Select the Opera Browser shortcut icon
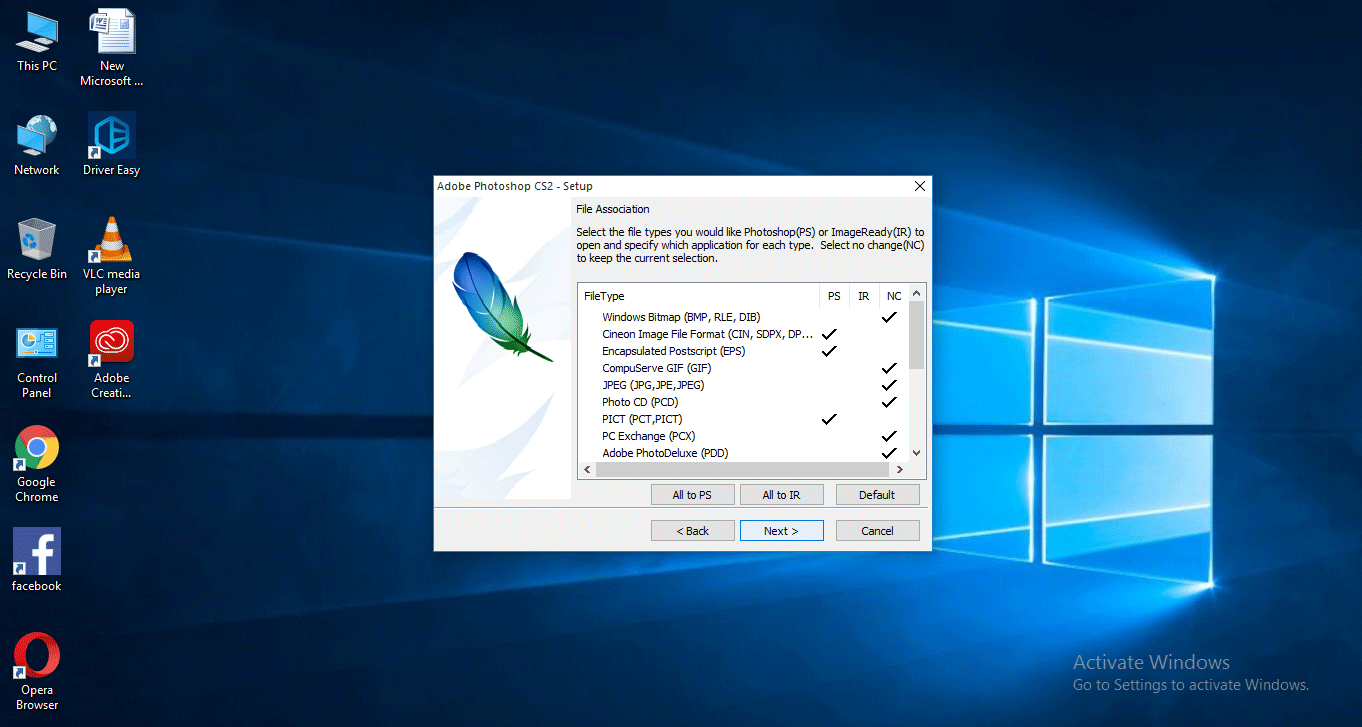The width and height of the screenshot is (1362, 727). pos(37,672)
